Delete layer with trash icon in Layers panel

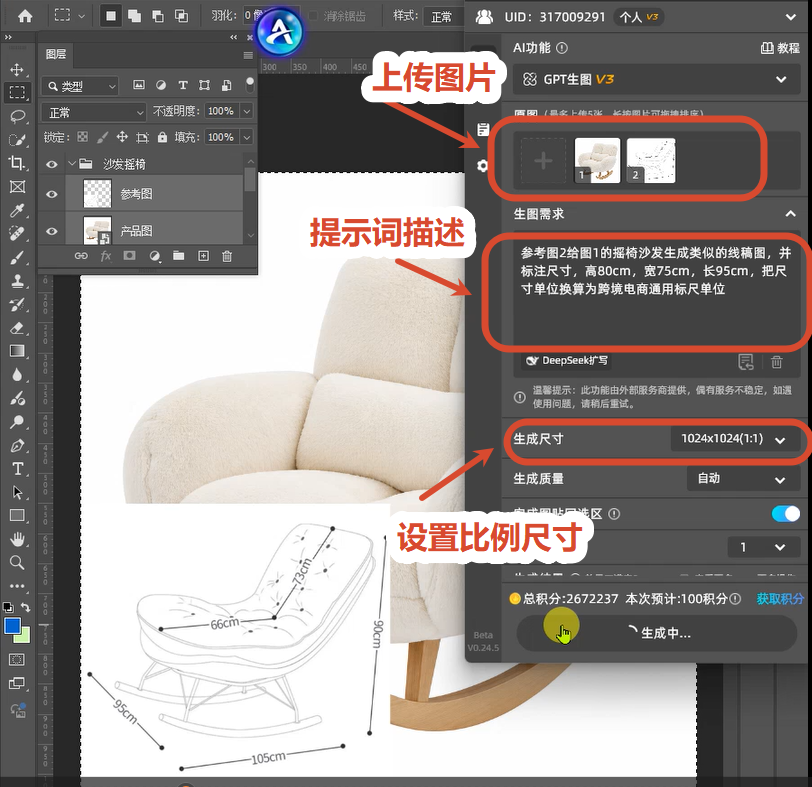tap(227, 256)
